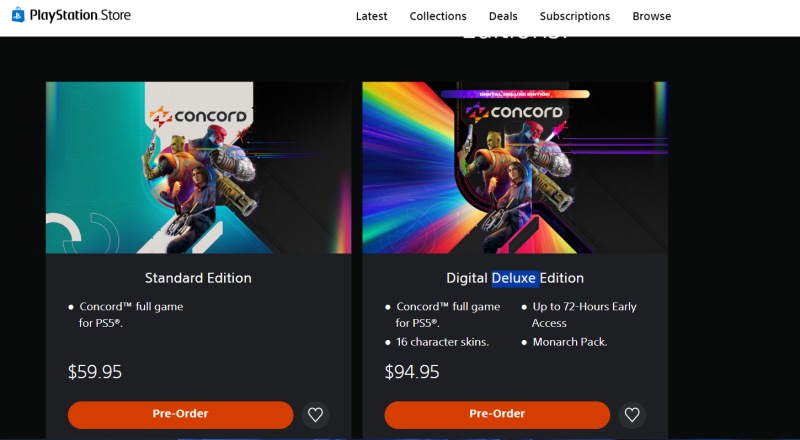This screenshot has width=800, height=440.
Task: Open the Latest menu item
Action: point(371,16)
